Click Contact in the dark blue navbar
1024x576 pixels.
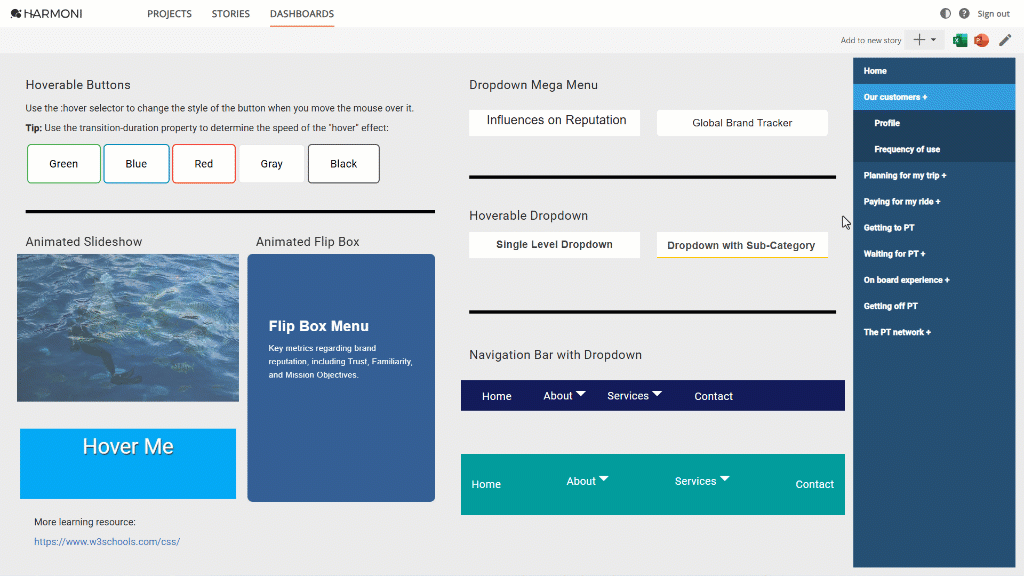(713, 396)
